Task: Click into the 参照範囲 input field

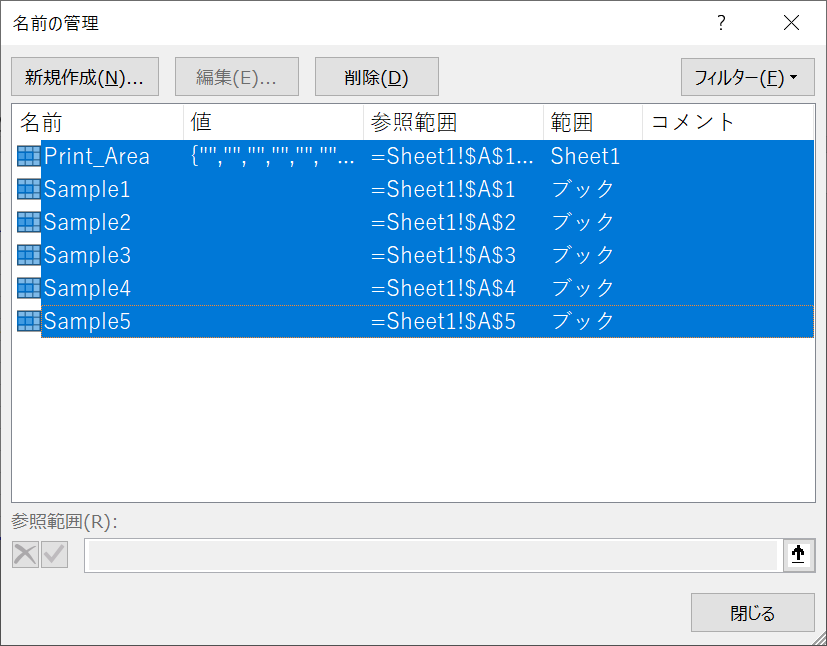Action: [x=431, y=555]
